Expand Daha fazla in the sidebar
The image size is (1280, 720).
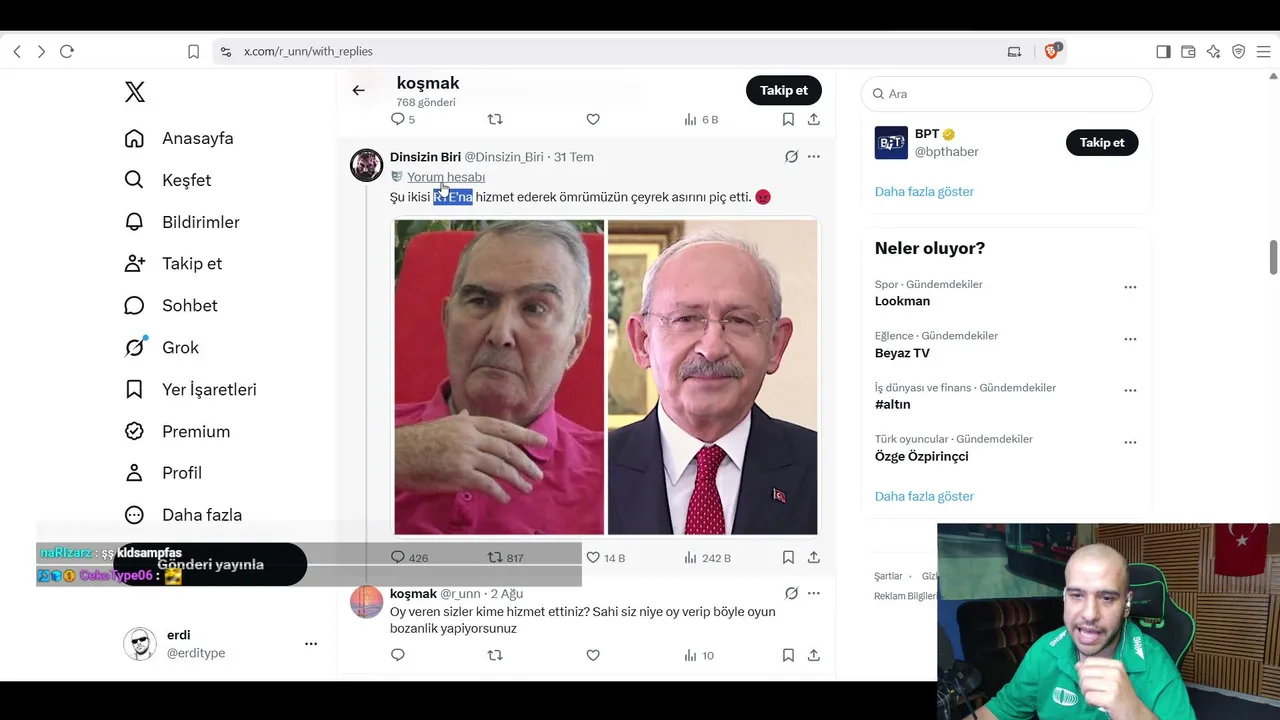(183, 515)
